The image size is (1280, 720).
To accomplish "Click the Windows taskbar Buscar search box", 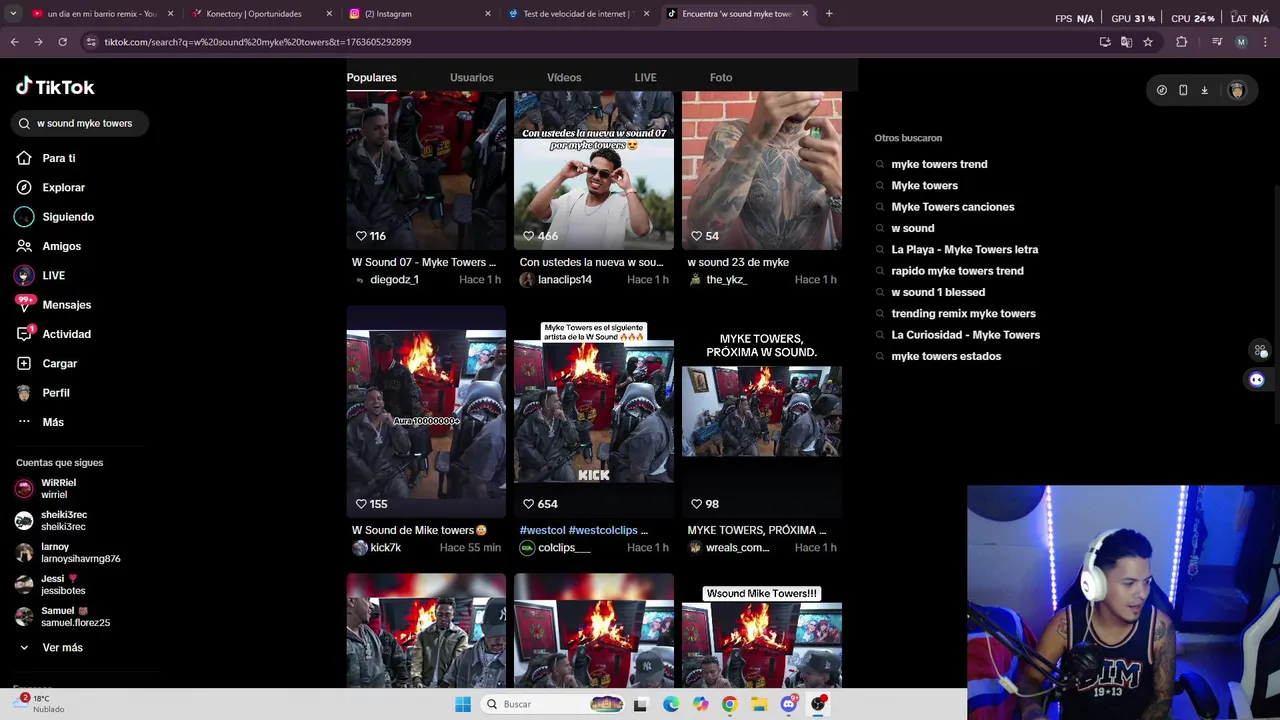I will (552, 704).
